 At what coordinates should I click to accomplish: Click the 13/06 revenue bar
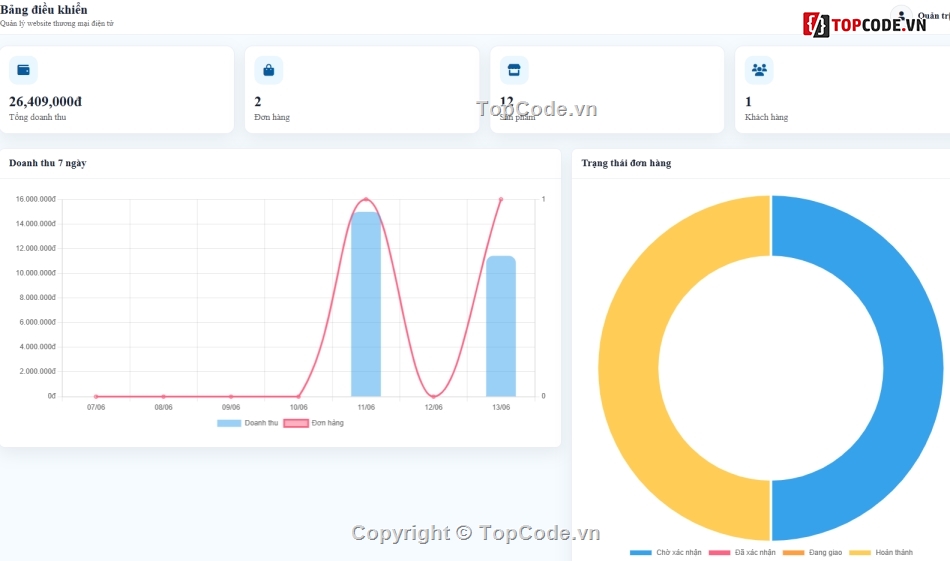coord(501,326)
